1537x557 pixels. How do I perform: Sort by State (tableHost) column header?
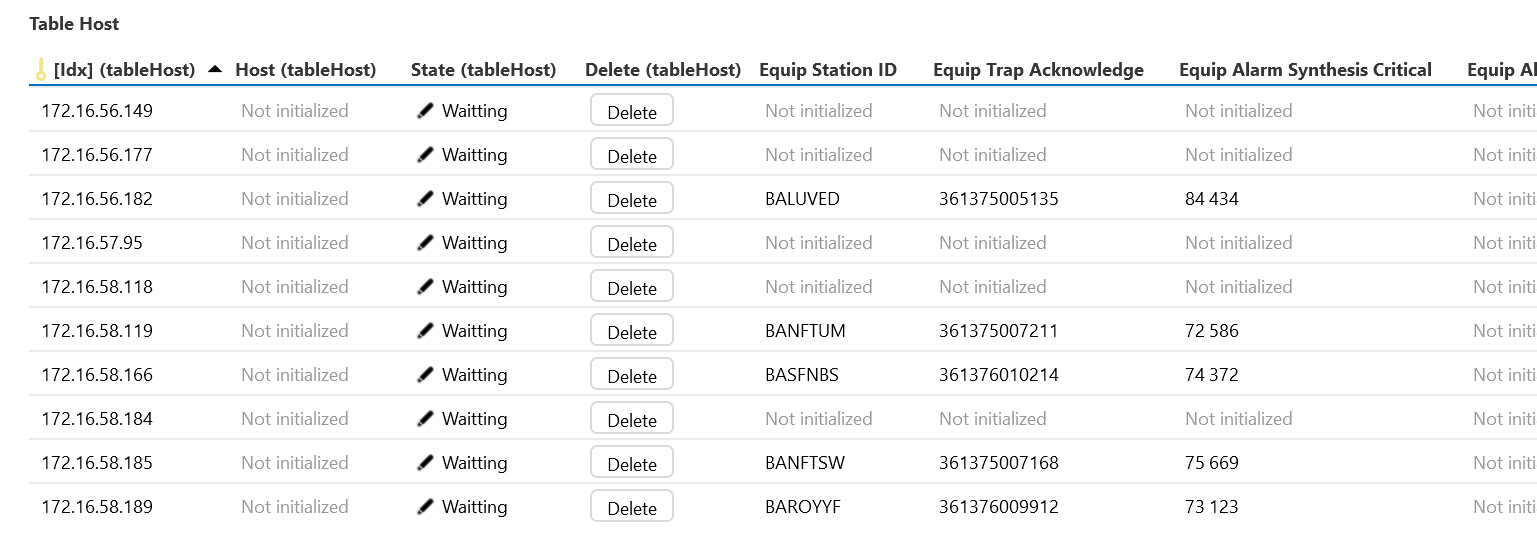[x=483, y=70]
